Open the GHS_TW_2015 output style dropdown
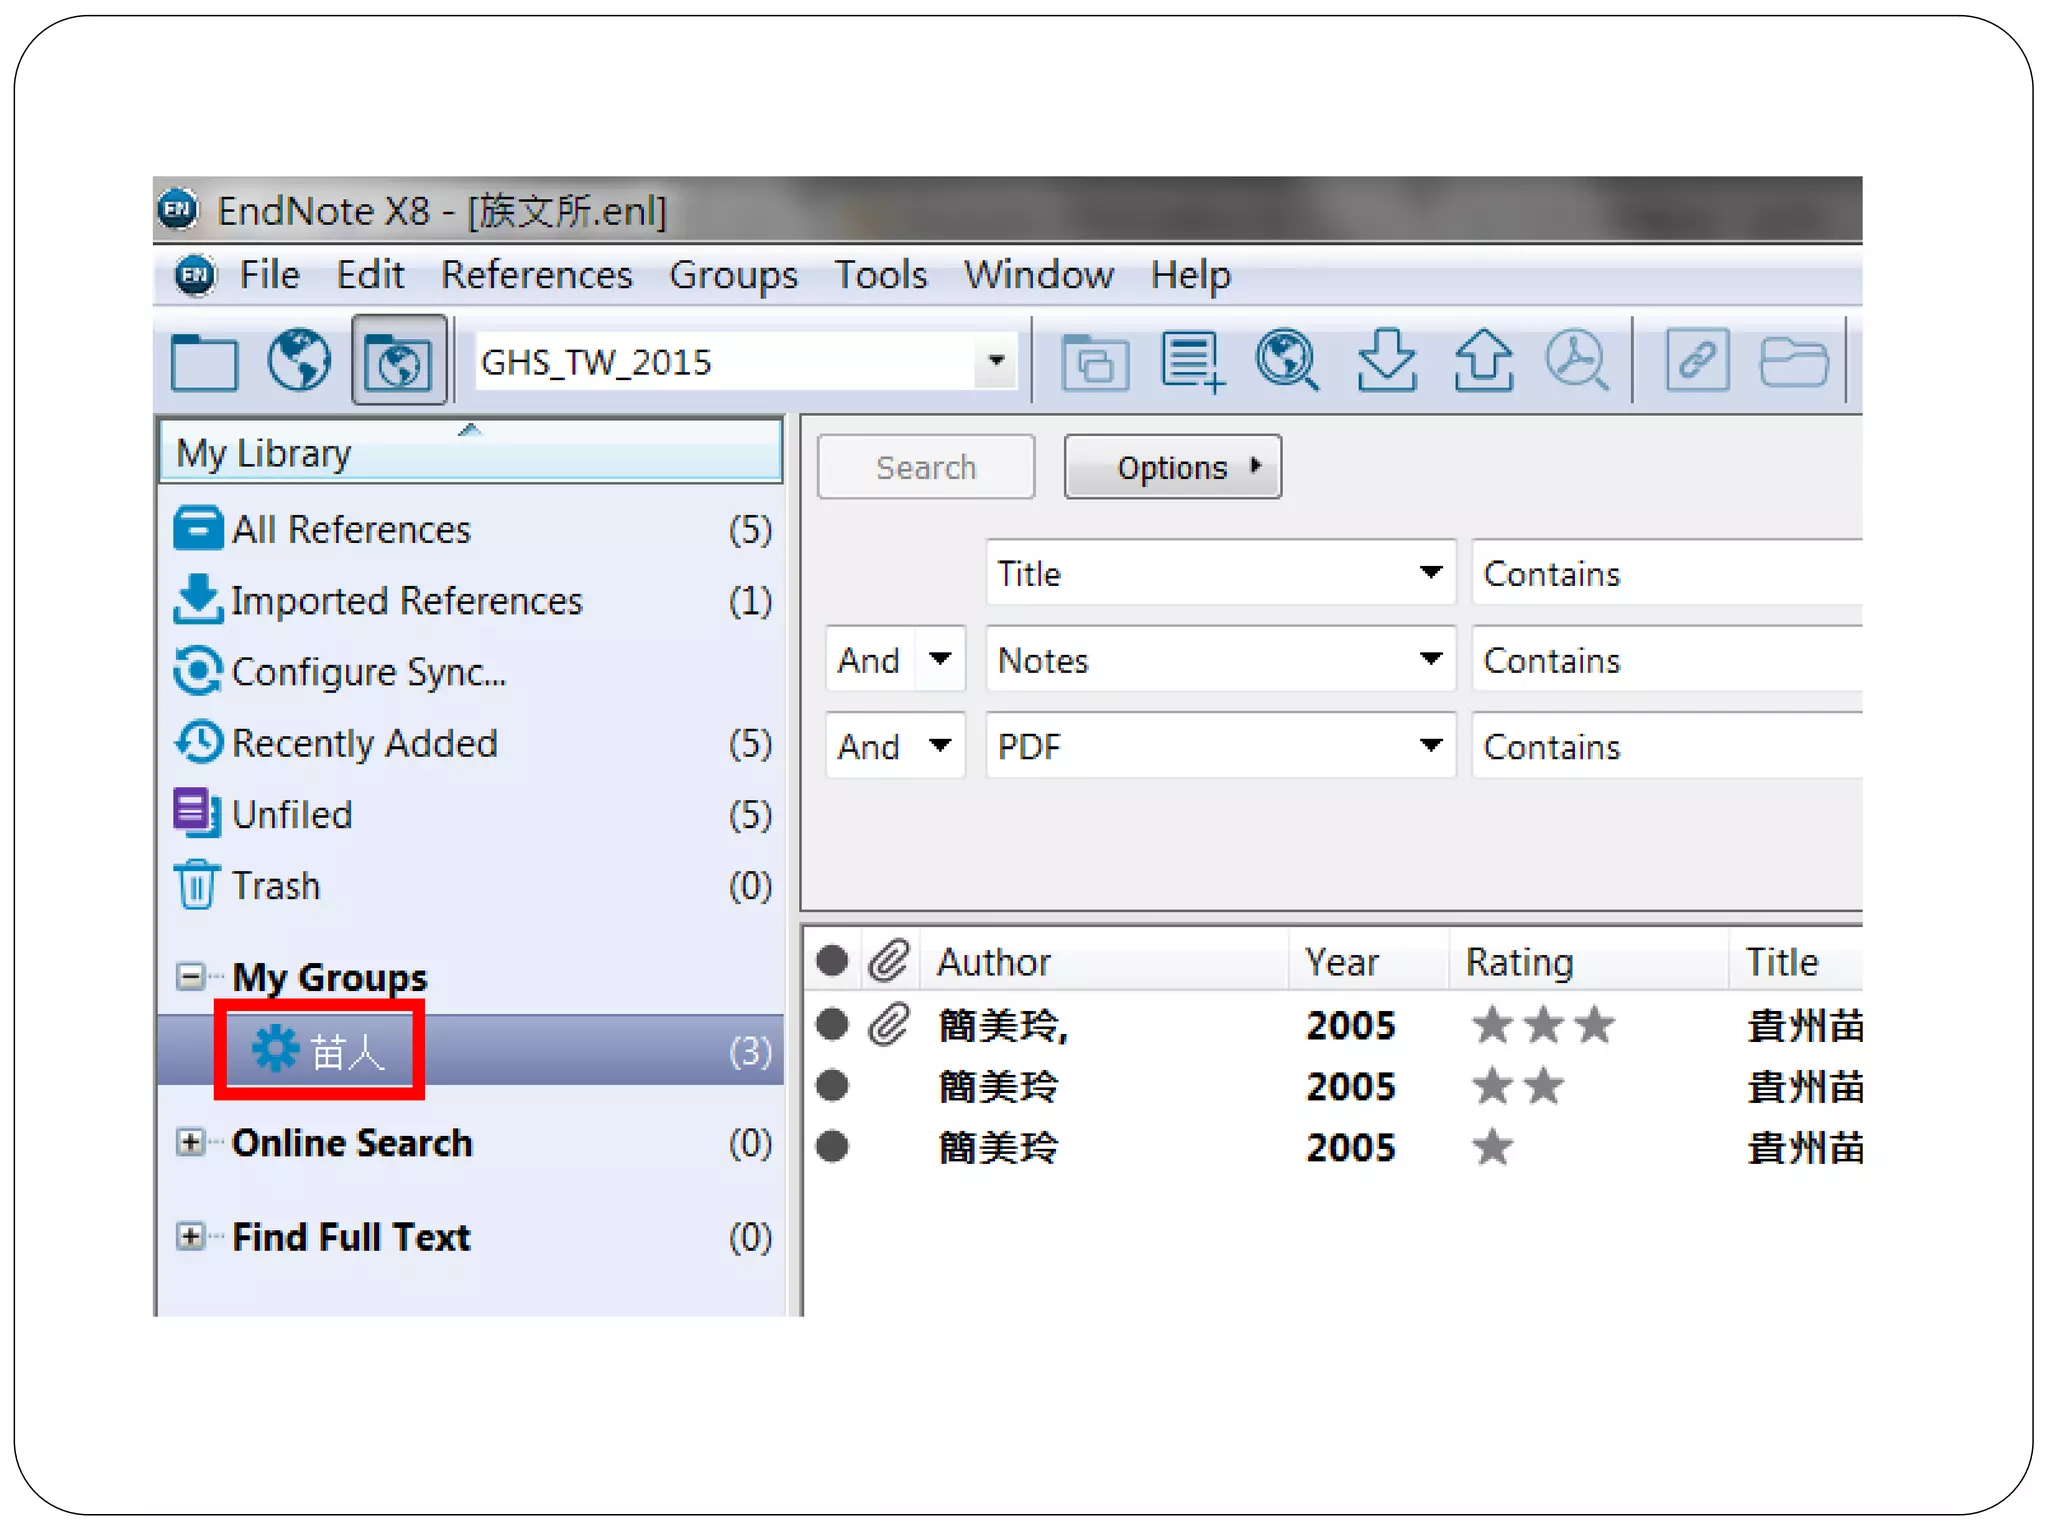 [996, 361]
